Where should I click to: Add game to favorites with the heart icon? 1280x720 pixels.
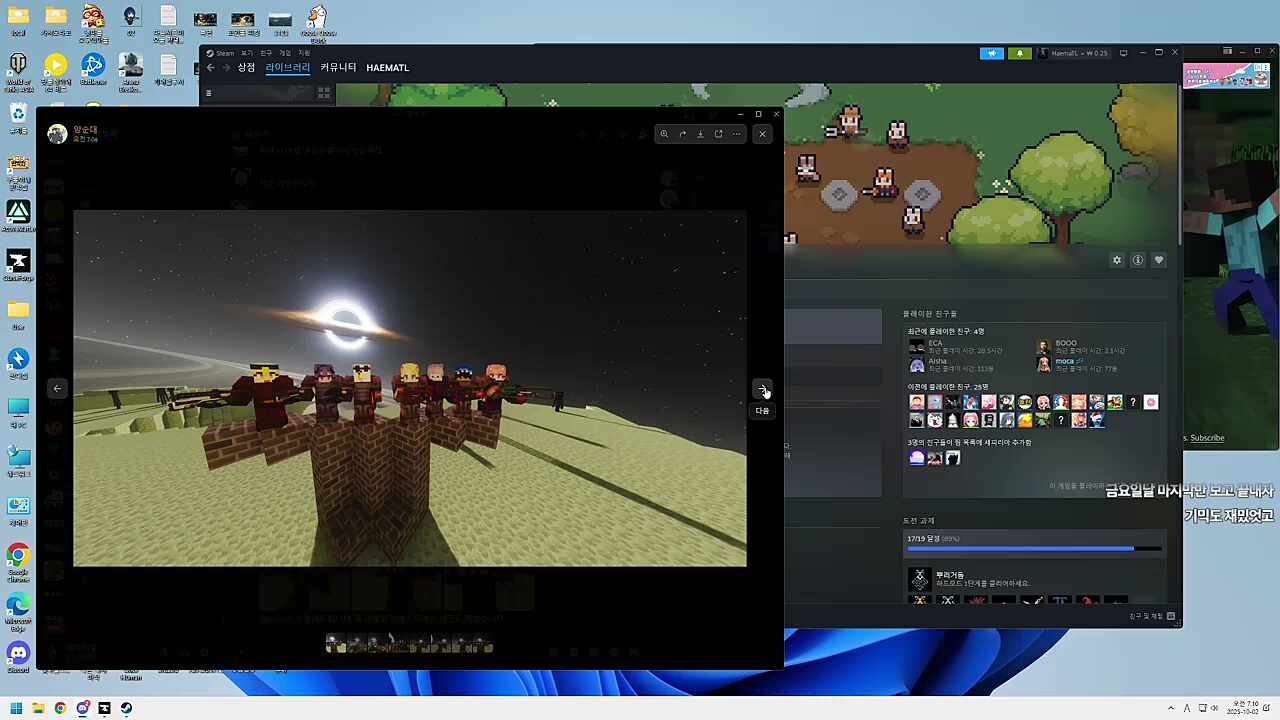[x=1159, y=260]
